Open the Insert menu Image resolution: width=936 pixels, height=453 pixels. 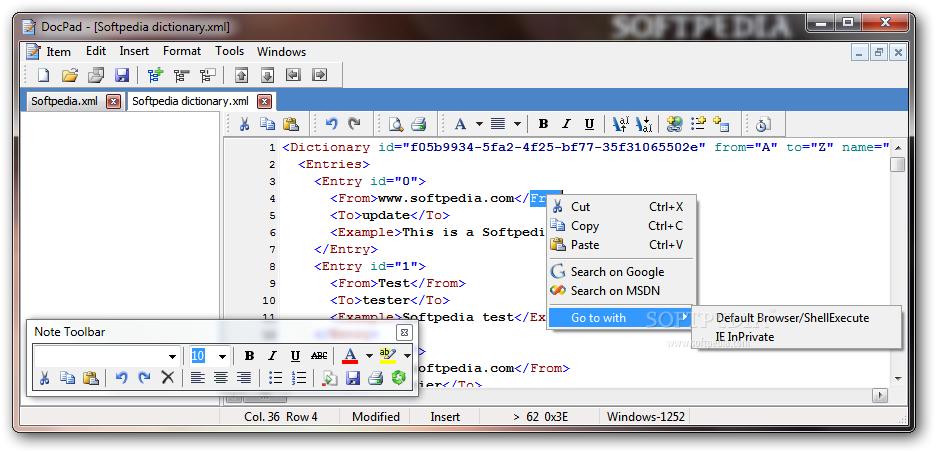tap(134, 51)
